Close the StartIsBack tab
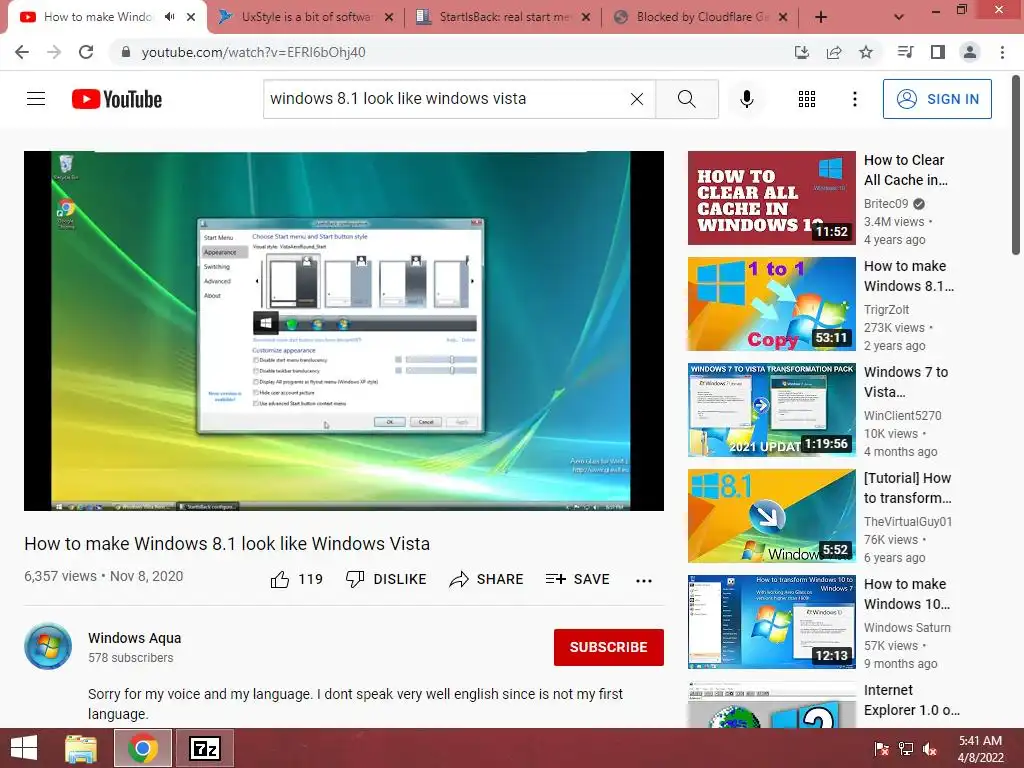Image resolution: width=1024 pixels, height=768 pixels. tap(586, 17)
